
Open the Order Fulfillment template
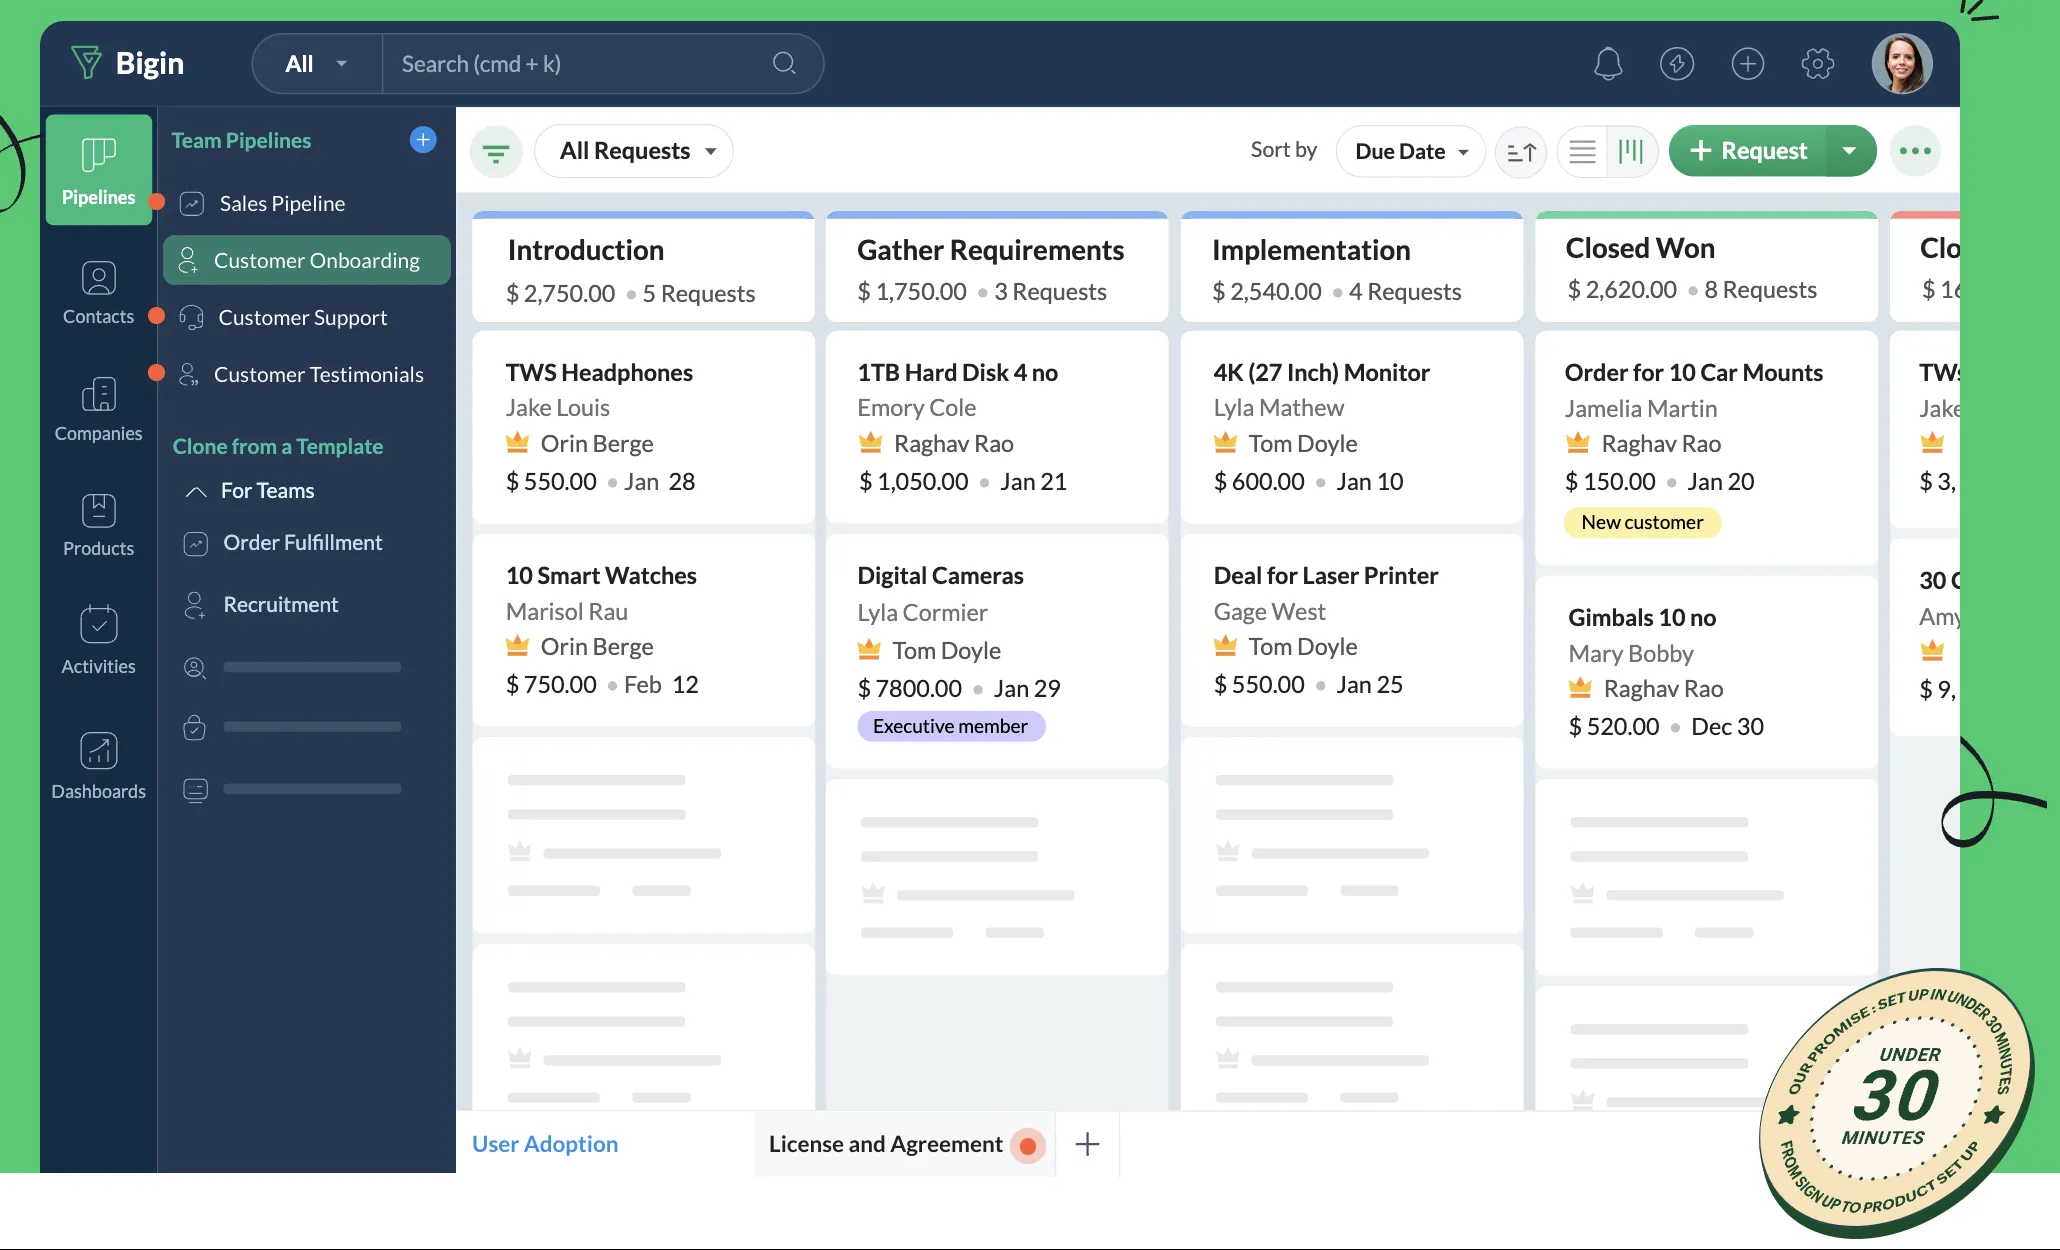point(302,543)
